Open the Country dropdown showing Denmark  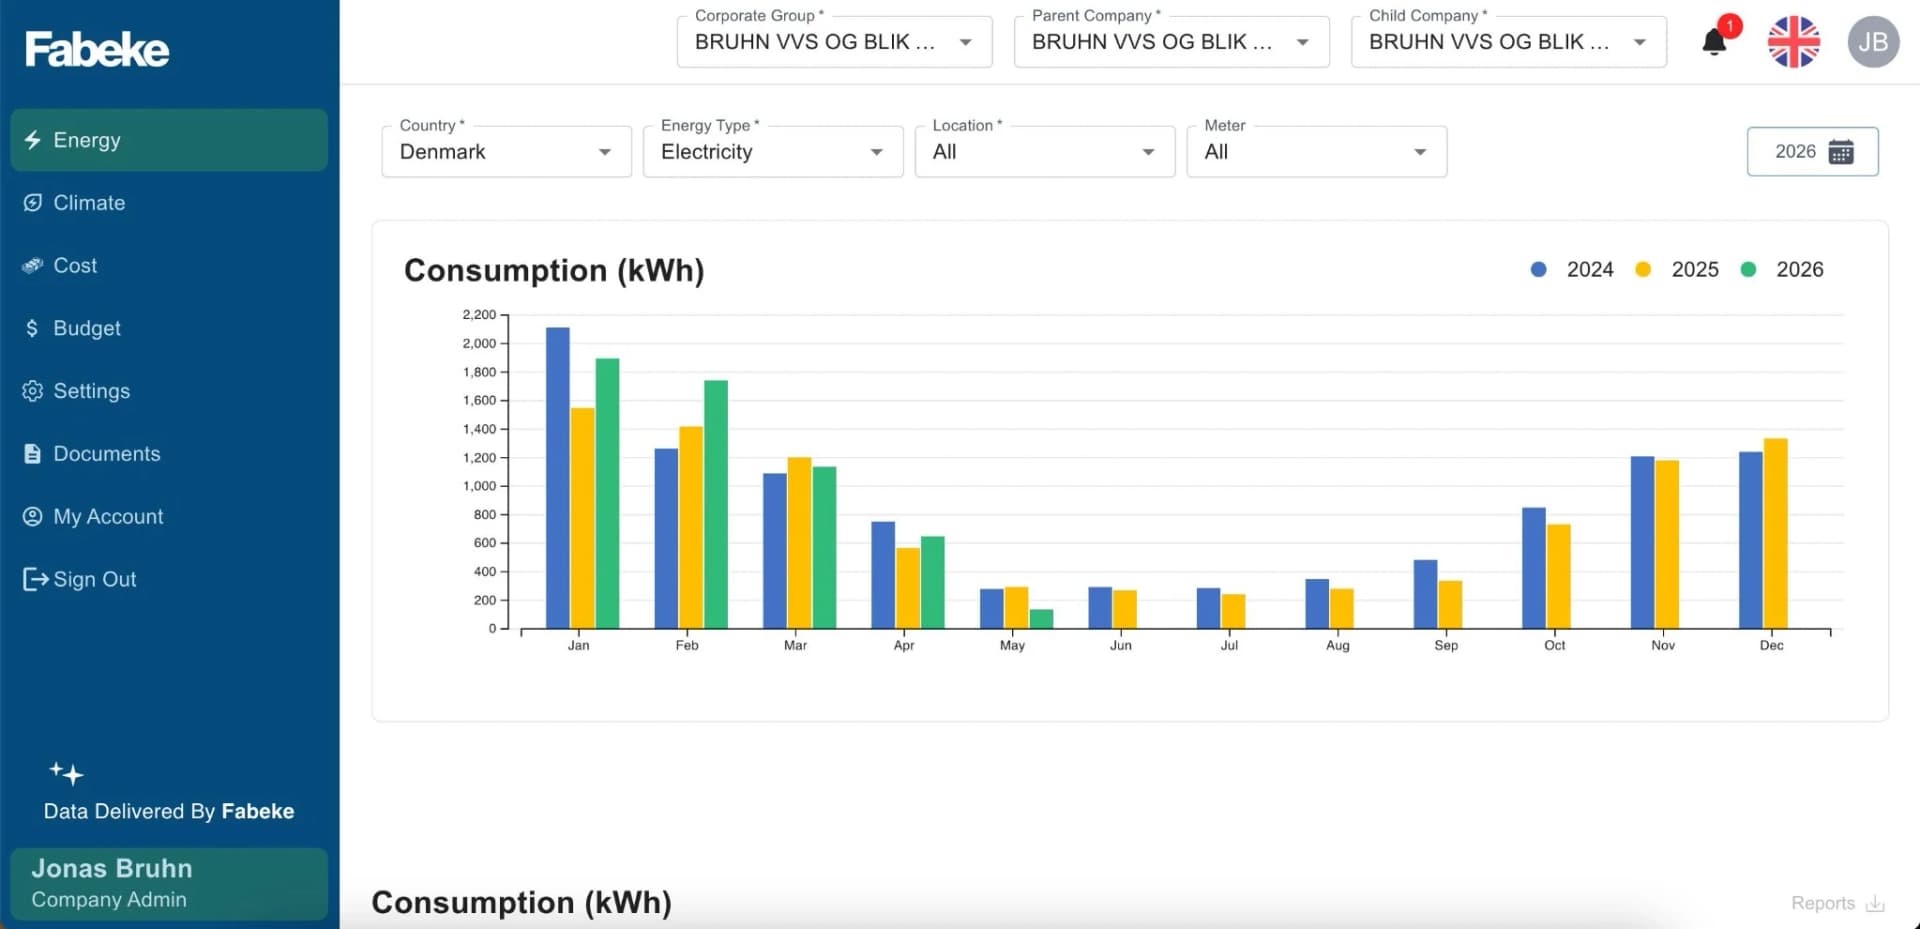pos(507,152)
